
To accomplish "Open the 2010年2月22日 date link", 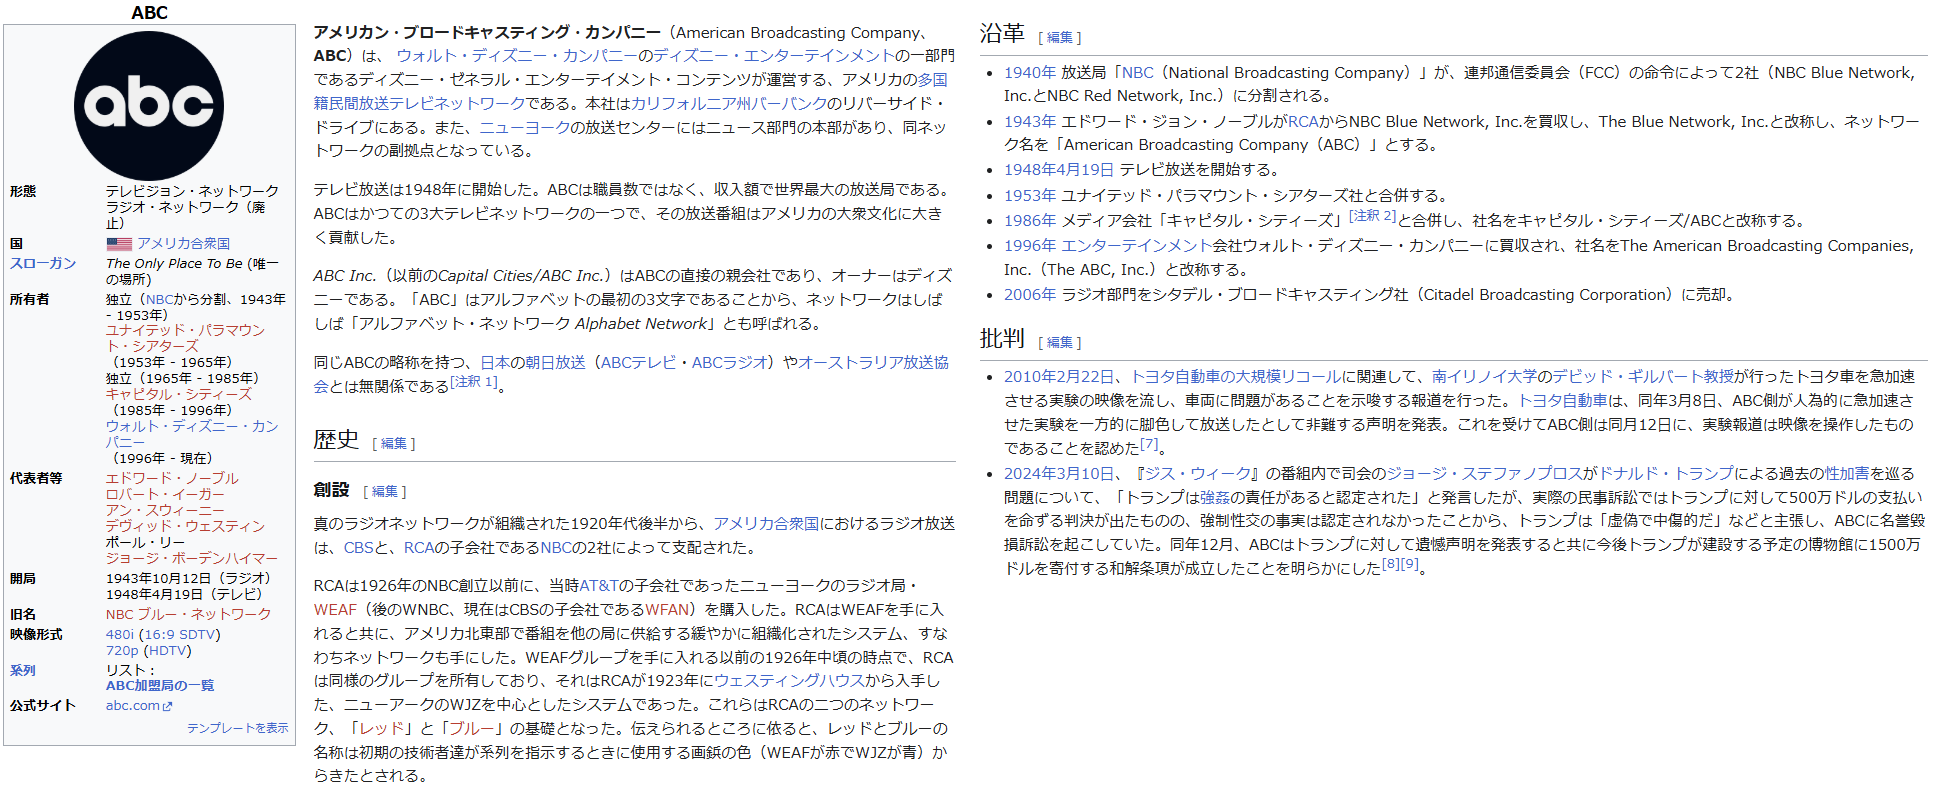I will pos(1059,376).
